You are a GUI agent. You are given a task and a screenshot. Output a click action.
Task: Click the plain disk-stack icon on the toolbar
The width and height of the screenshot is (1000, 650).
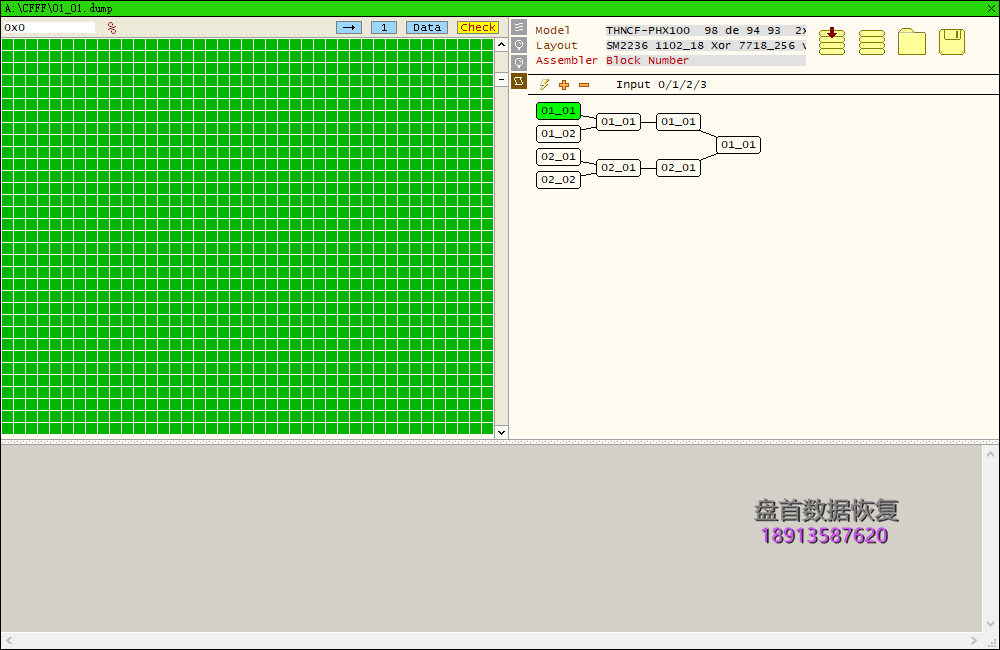click(871, 42)
